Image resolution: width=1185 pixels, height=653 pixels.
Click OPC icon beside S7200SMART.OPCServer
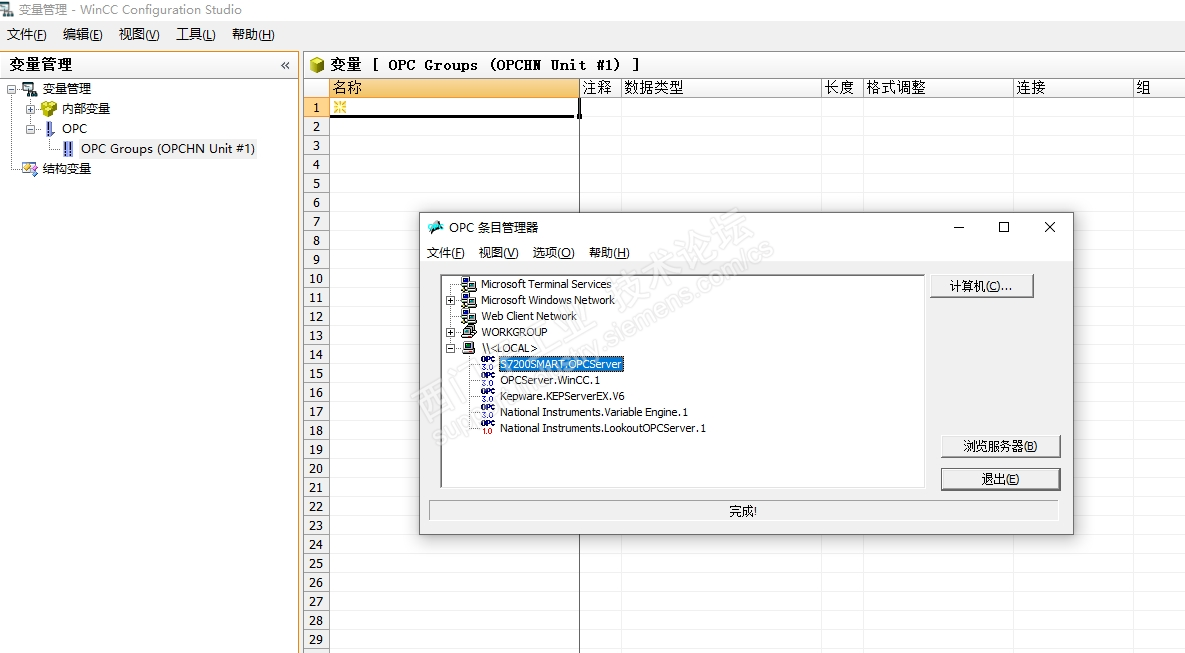(x=487, y=364)
